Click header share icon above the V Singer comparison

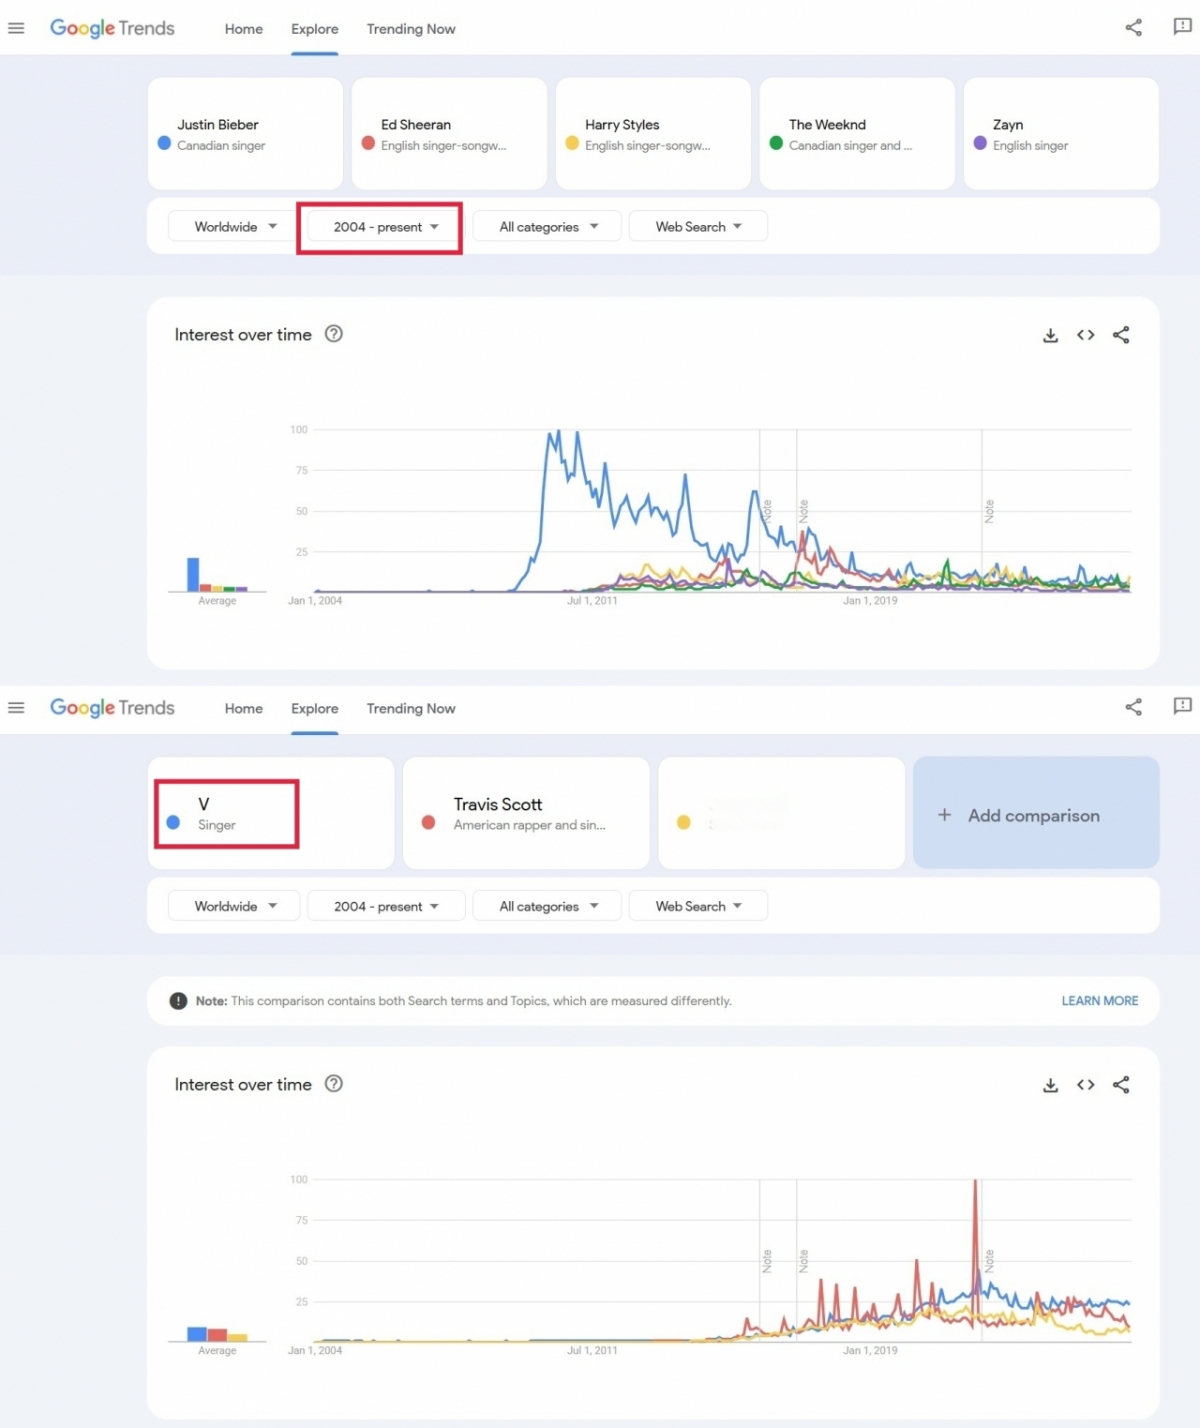(x=1133, y=708)
